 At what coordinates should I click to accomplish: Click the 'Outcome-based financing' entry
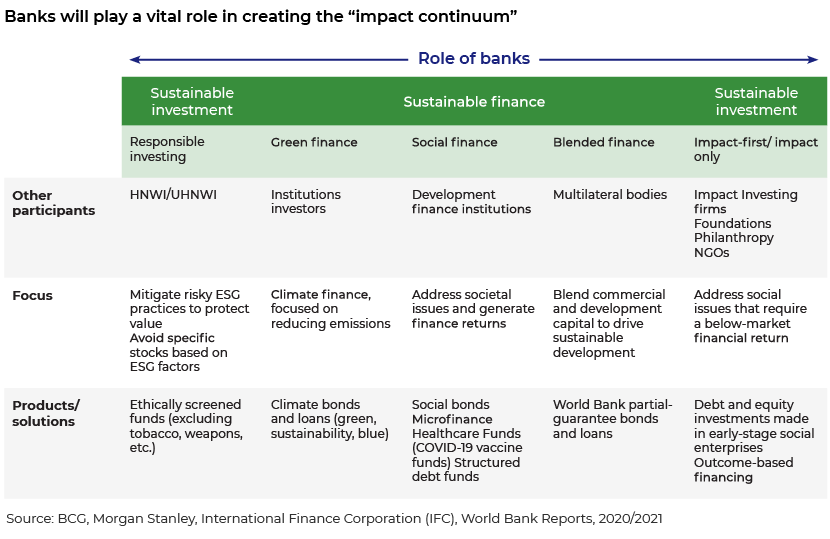[743, 470]
